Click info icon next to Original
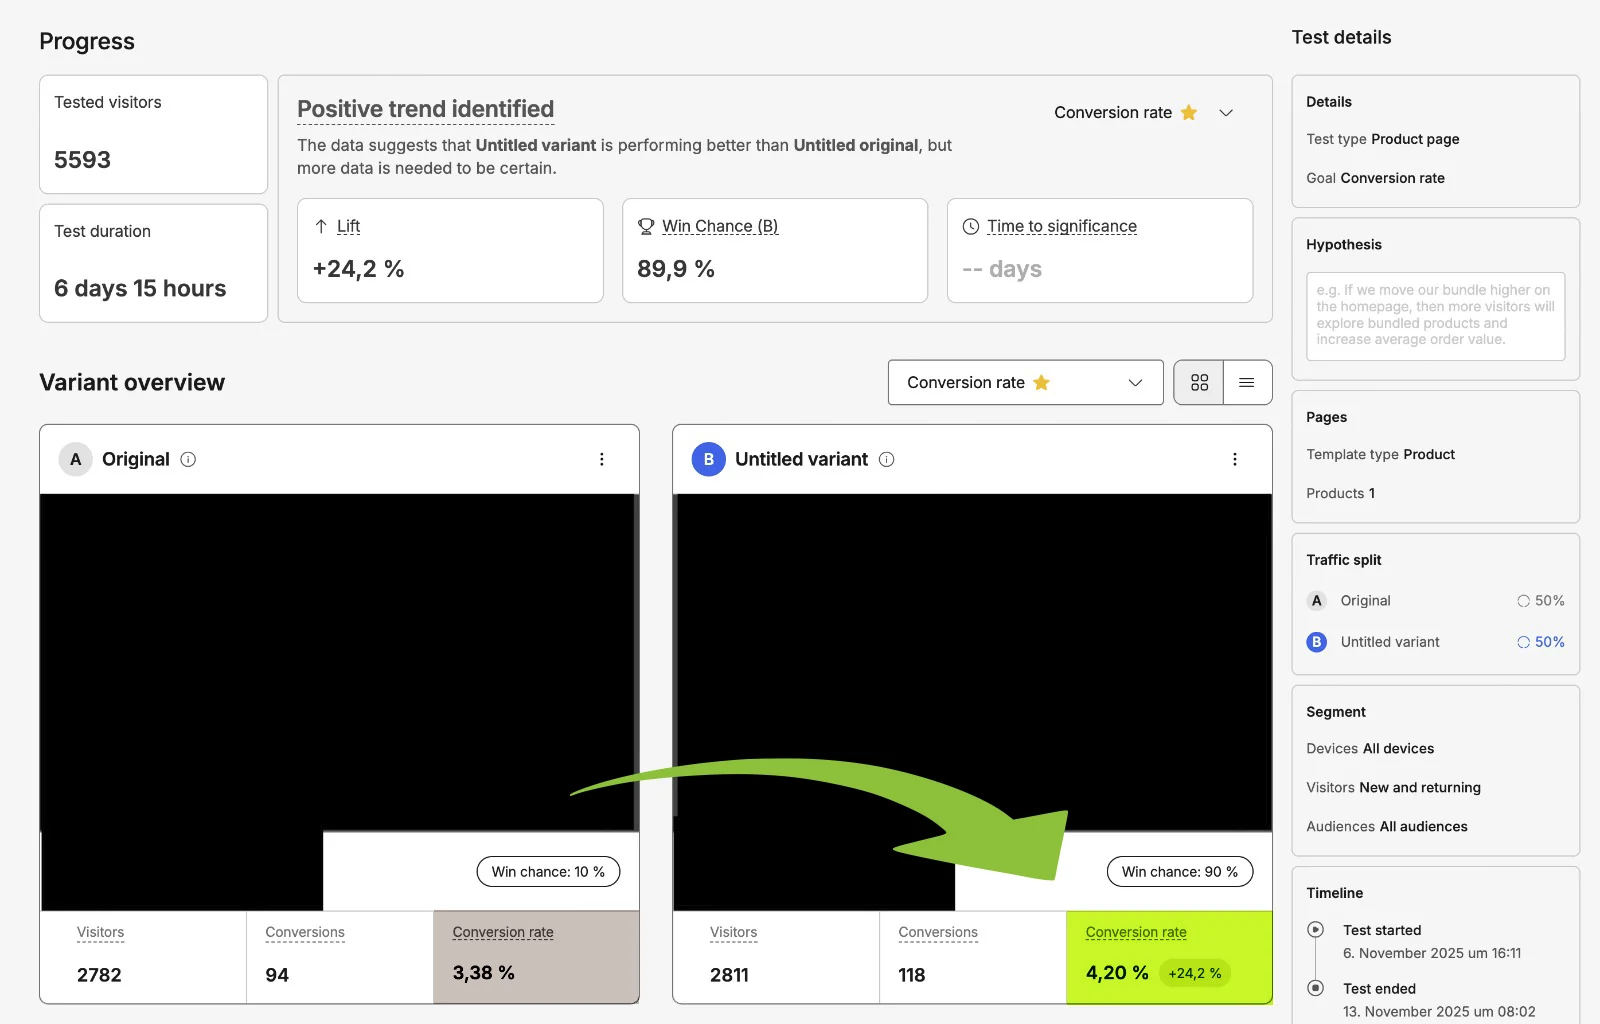The width and height of the screenshot is (1600, 1024). (188, 459)
